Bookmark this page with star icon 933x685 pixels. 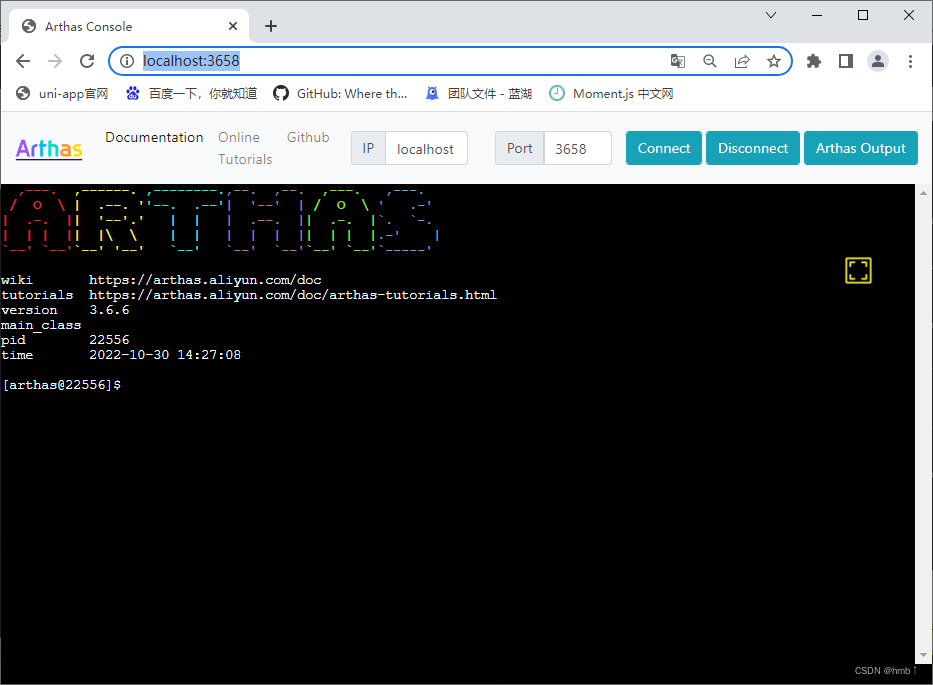774,61
